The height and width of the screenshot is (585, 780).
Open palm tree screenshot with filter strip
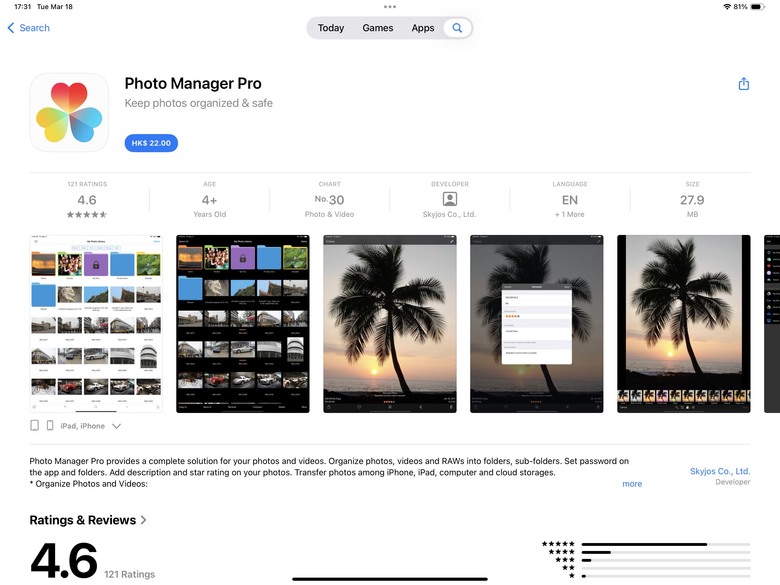point(683,324)
